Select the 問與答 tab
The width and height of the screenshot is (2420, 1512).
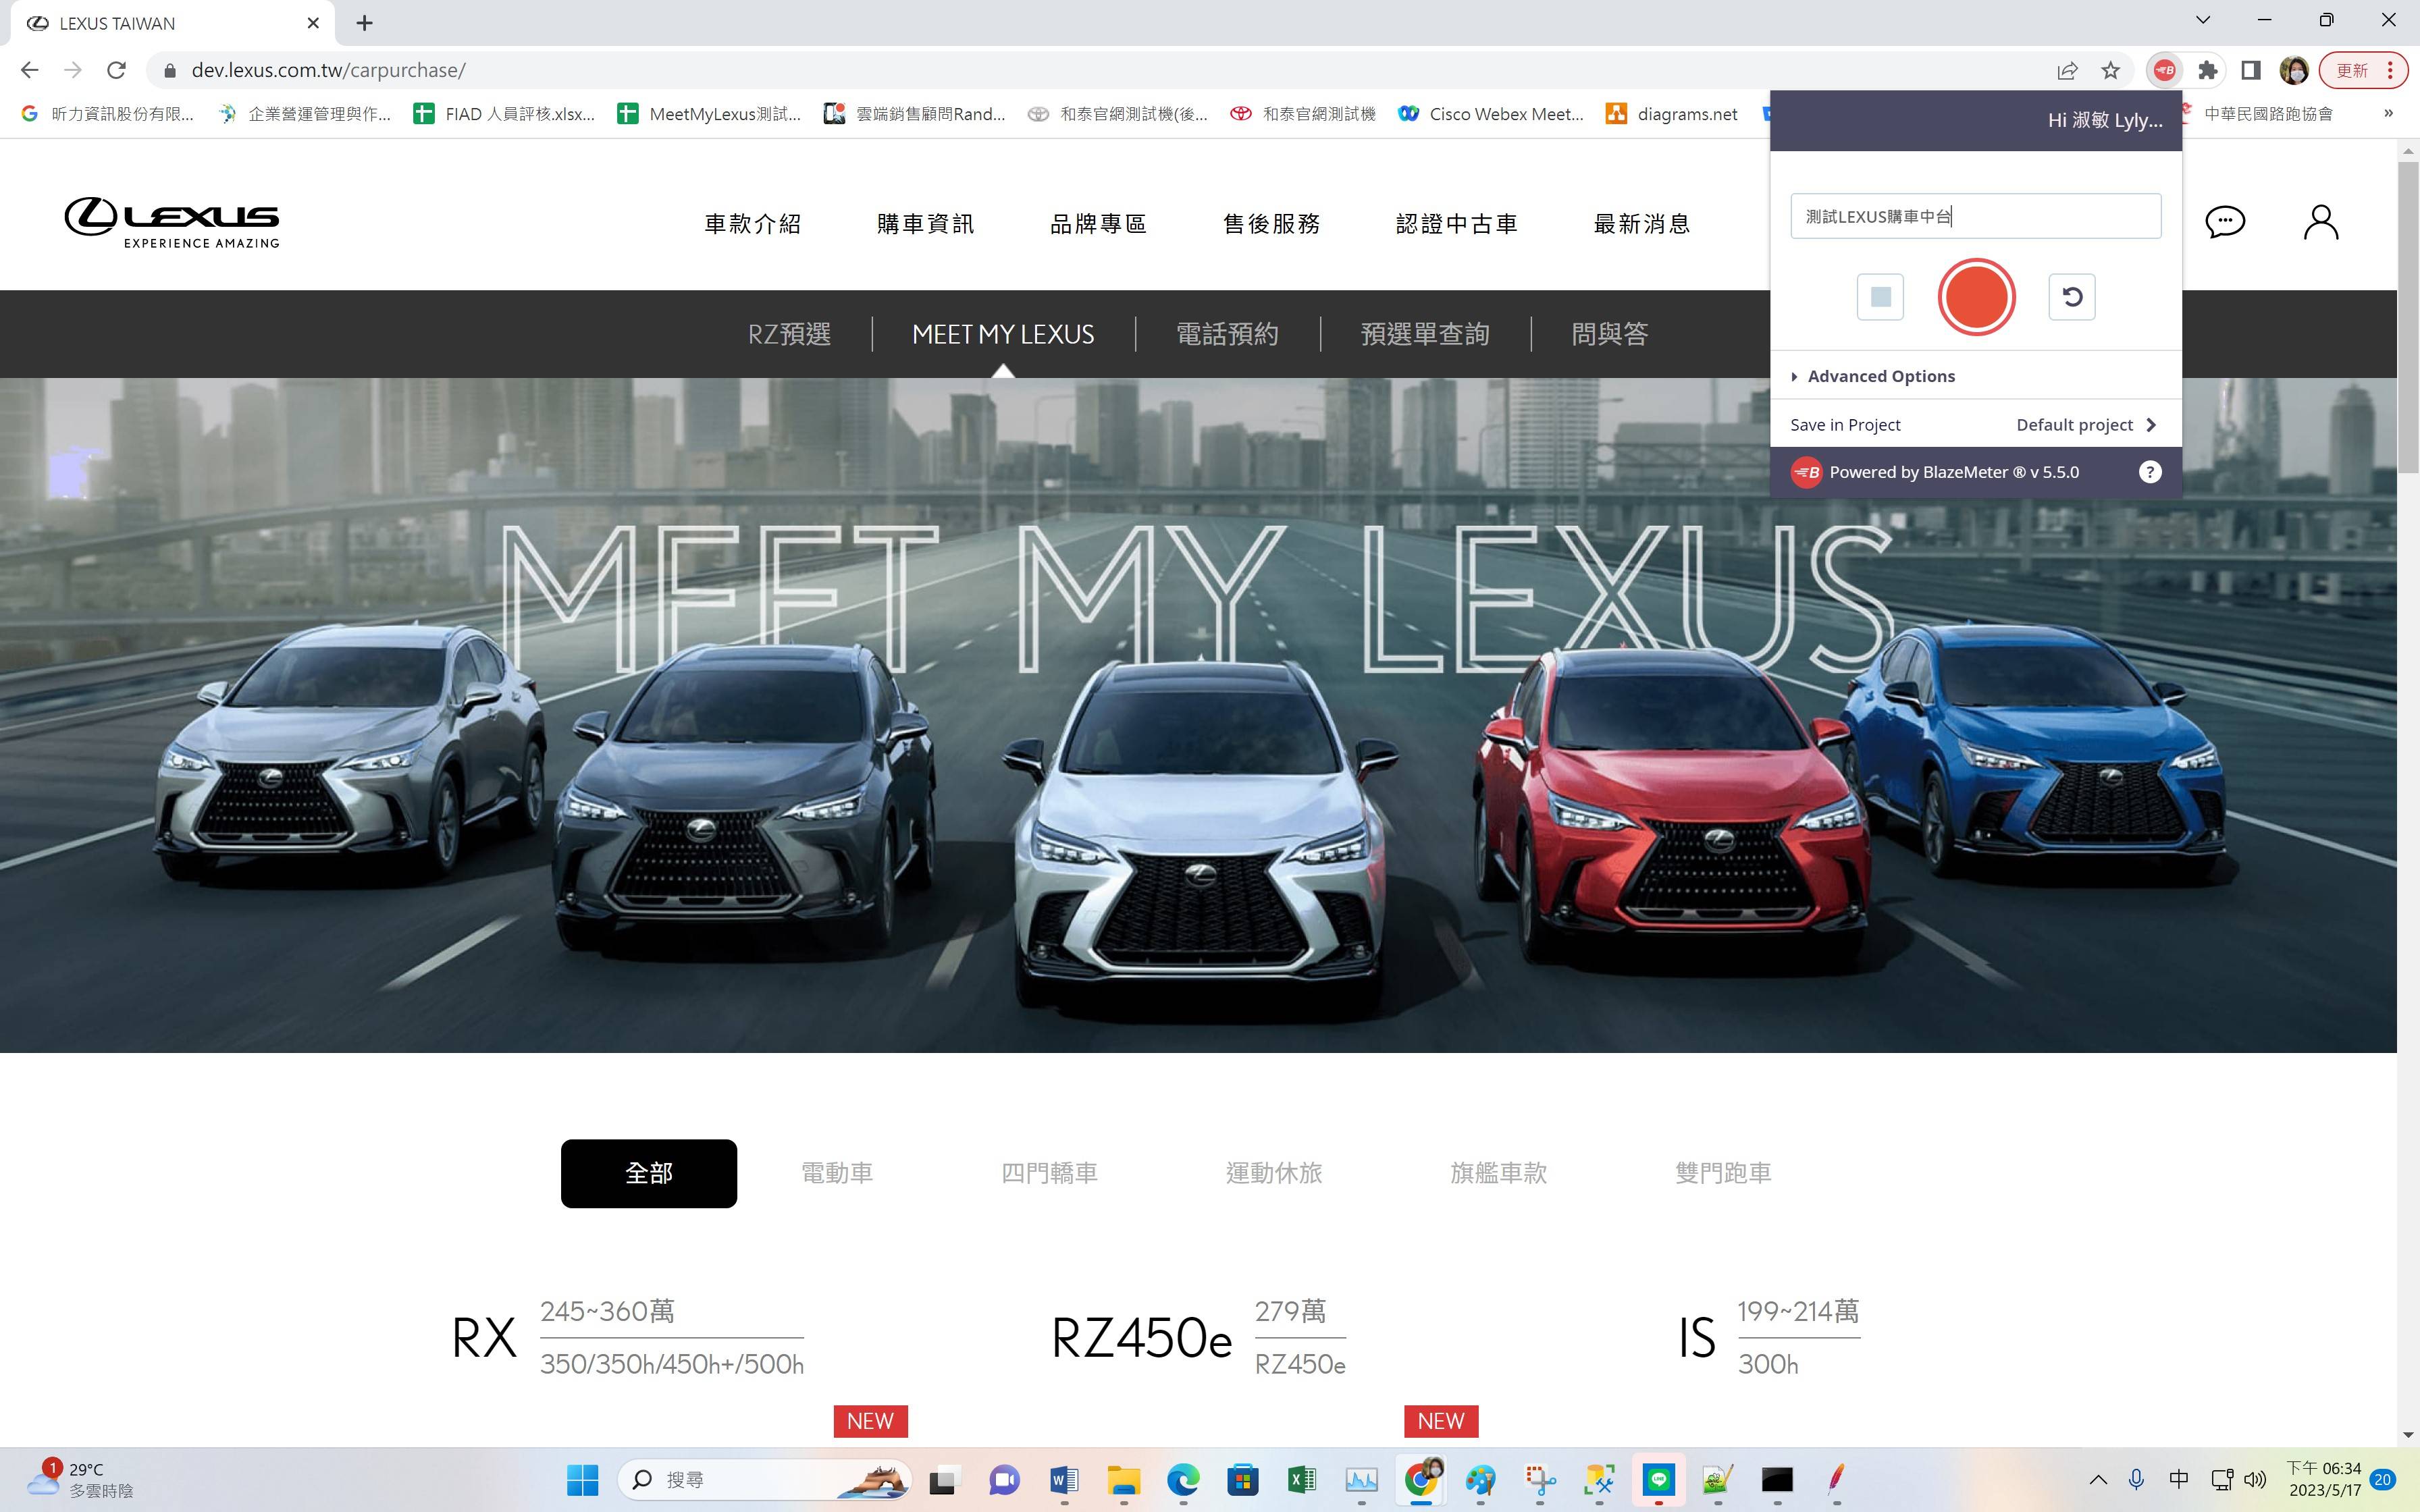click(x=1609, y=334)
